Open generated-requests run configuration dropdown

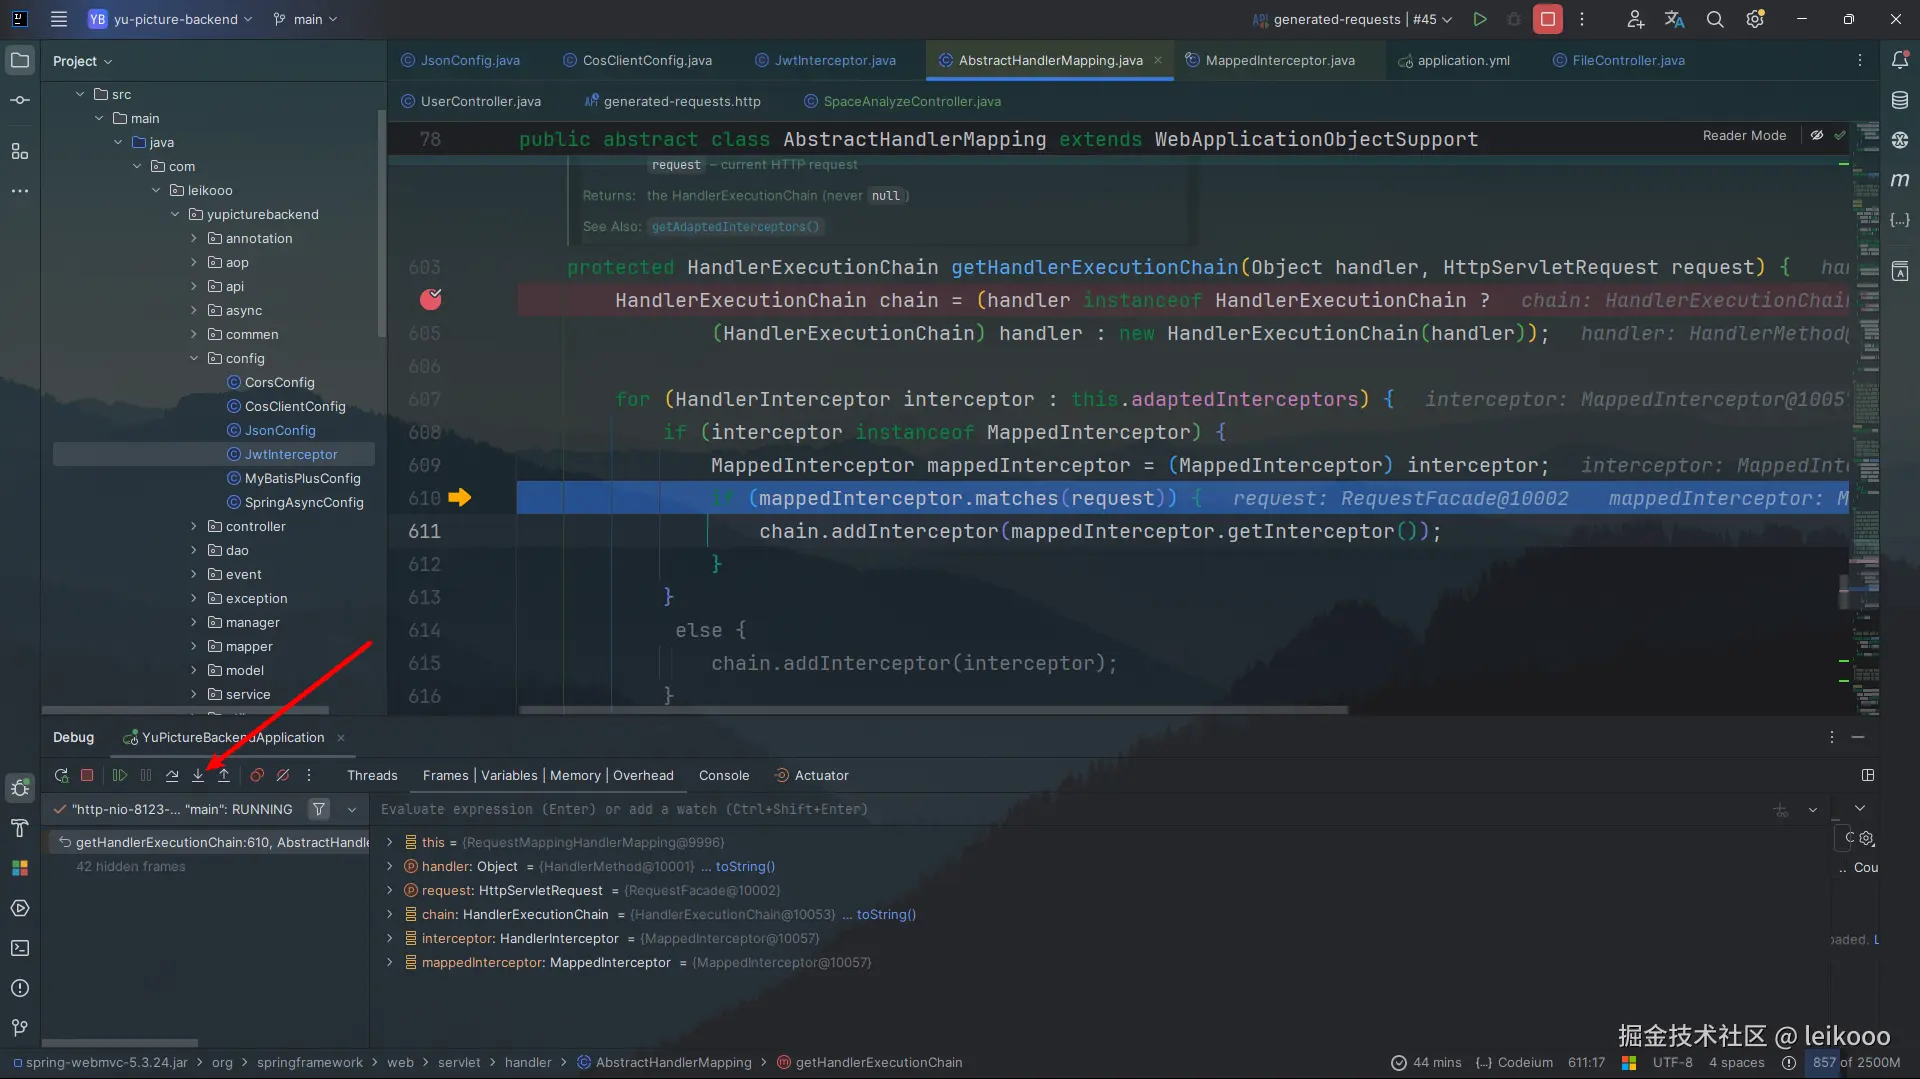1353,19
